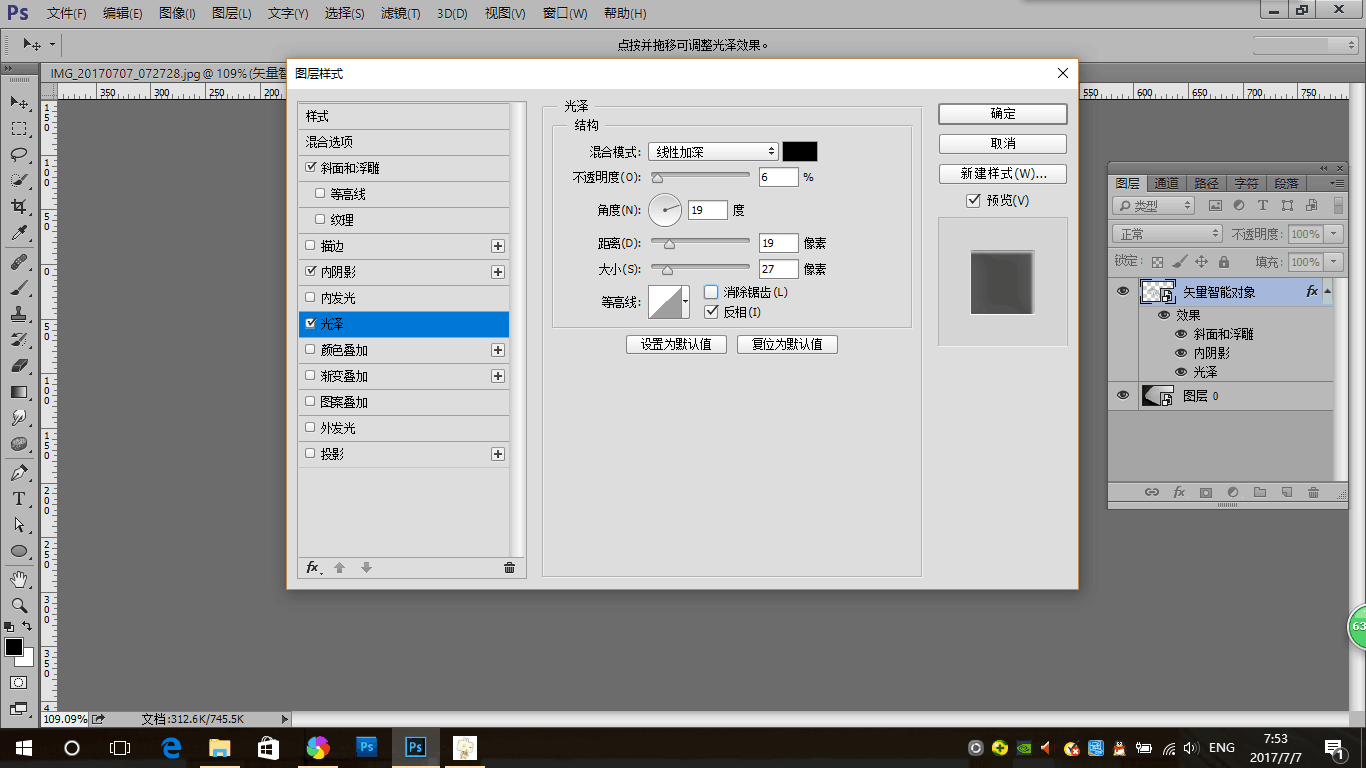
Task: Enable the 描边 checkbox
Action: coord(311,246)
